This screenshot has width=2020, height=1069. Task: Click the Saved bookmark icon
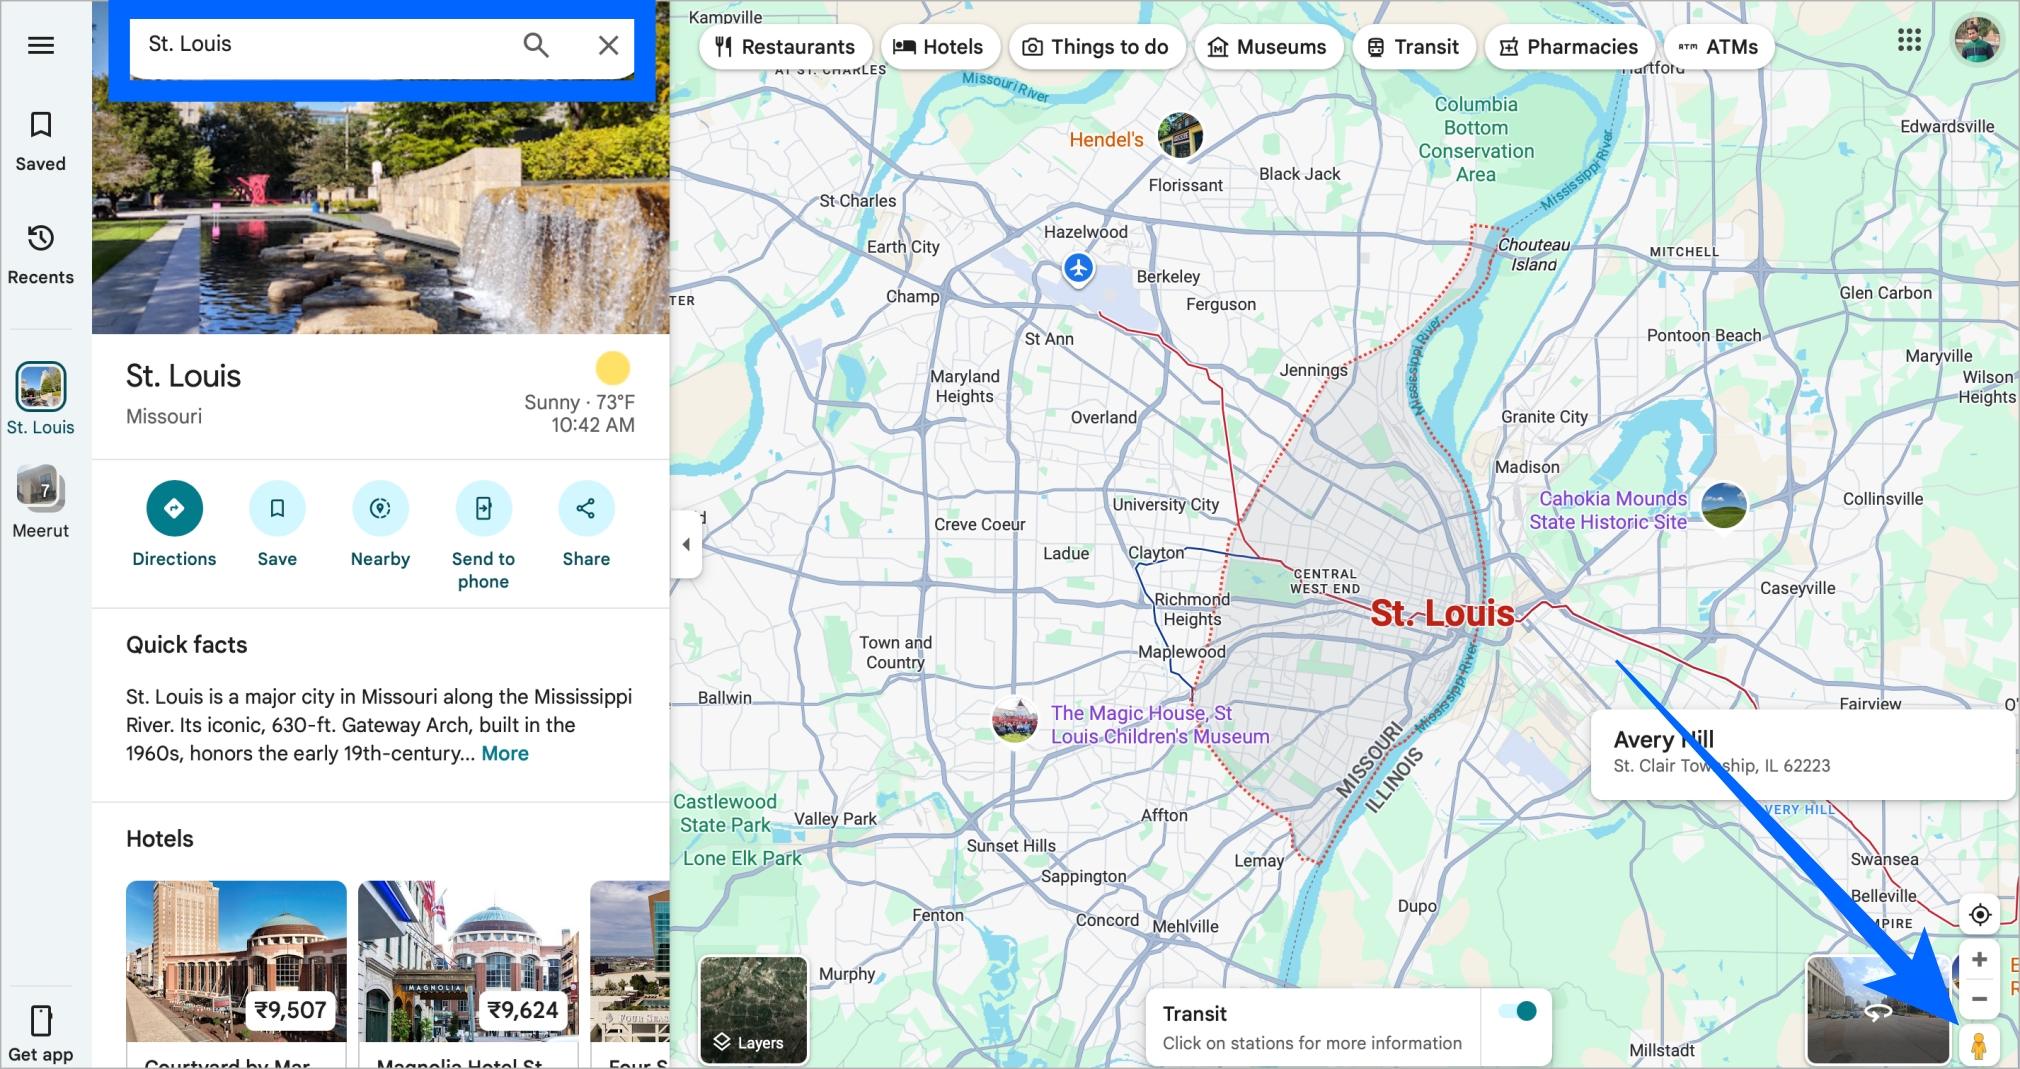41,125
